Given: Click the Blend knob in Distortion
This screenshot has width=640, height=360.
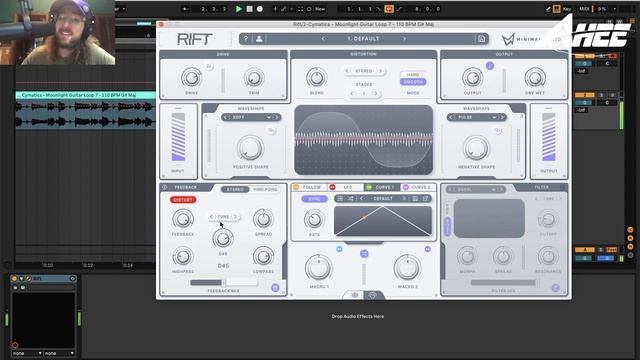Looking at the screenshot, I should (316, 78).
